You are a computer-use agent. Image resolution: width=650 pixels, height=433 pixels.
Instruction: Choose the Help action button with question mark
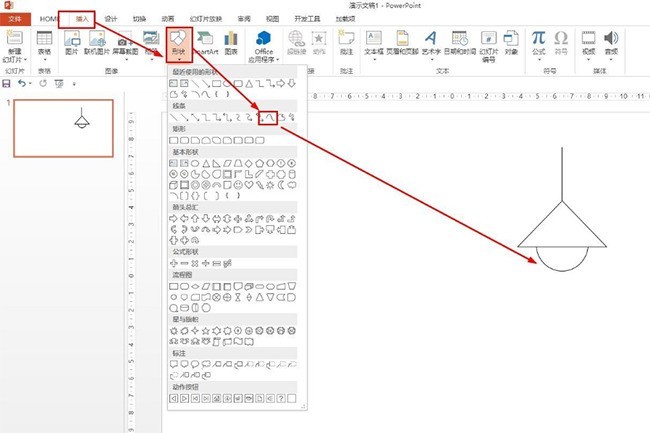[x=281, y=398]
